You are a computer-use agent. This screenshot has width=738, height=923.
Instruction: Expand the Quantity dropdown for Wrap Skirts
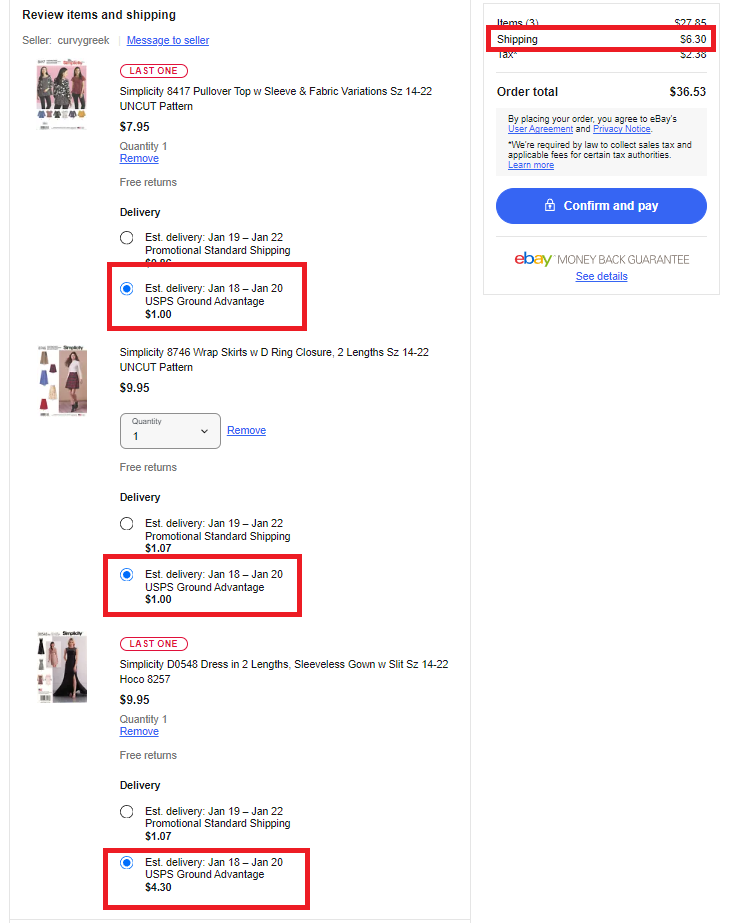point(170,431)
